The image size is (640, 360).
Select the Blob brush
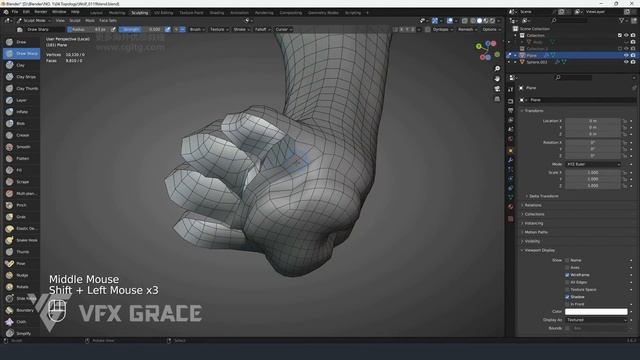21,123
